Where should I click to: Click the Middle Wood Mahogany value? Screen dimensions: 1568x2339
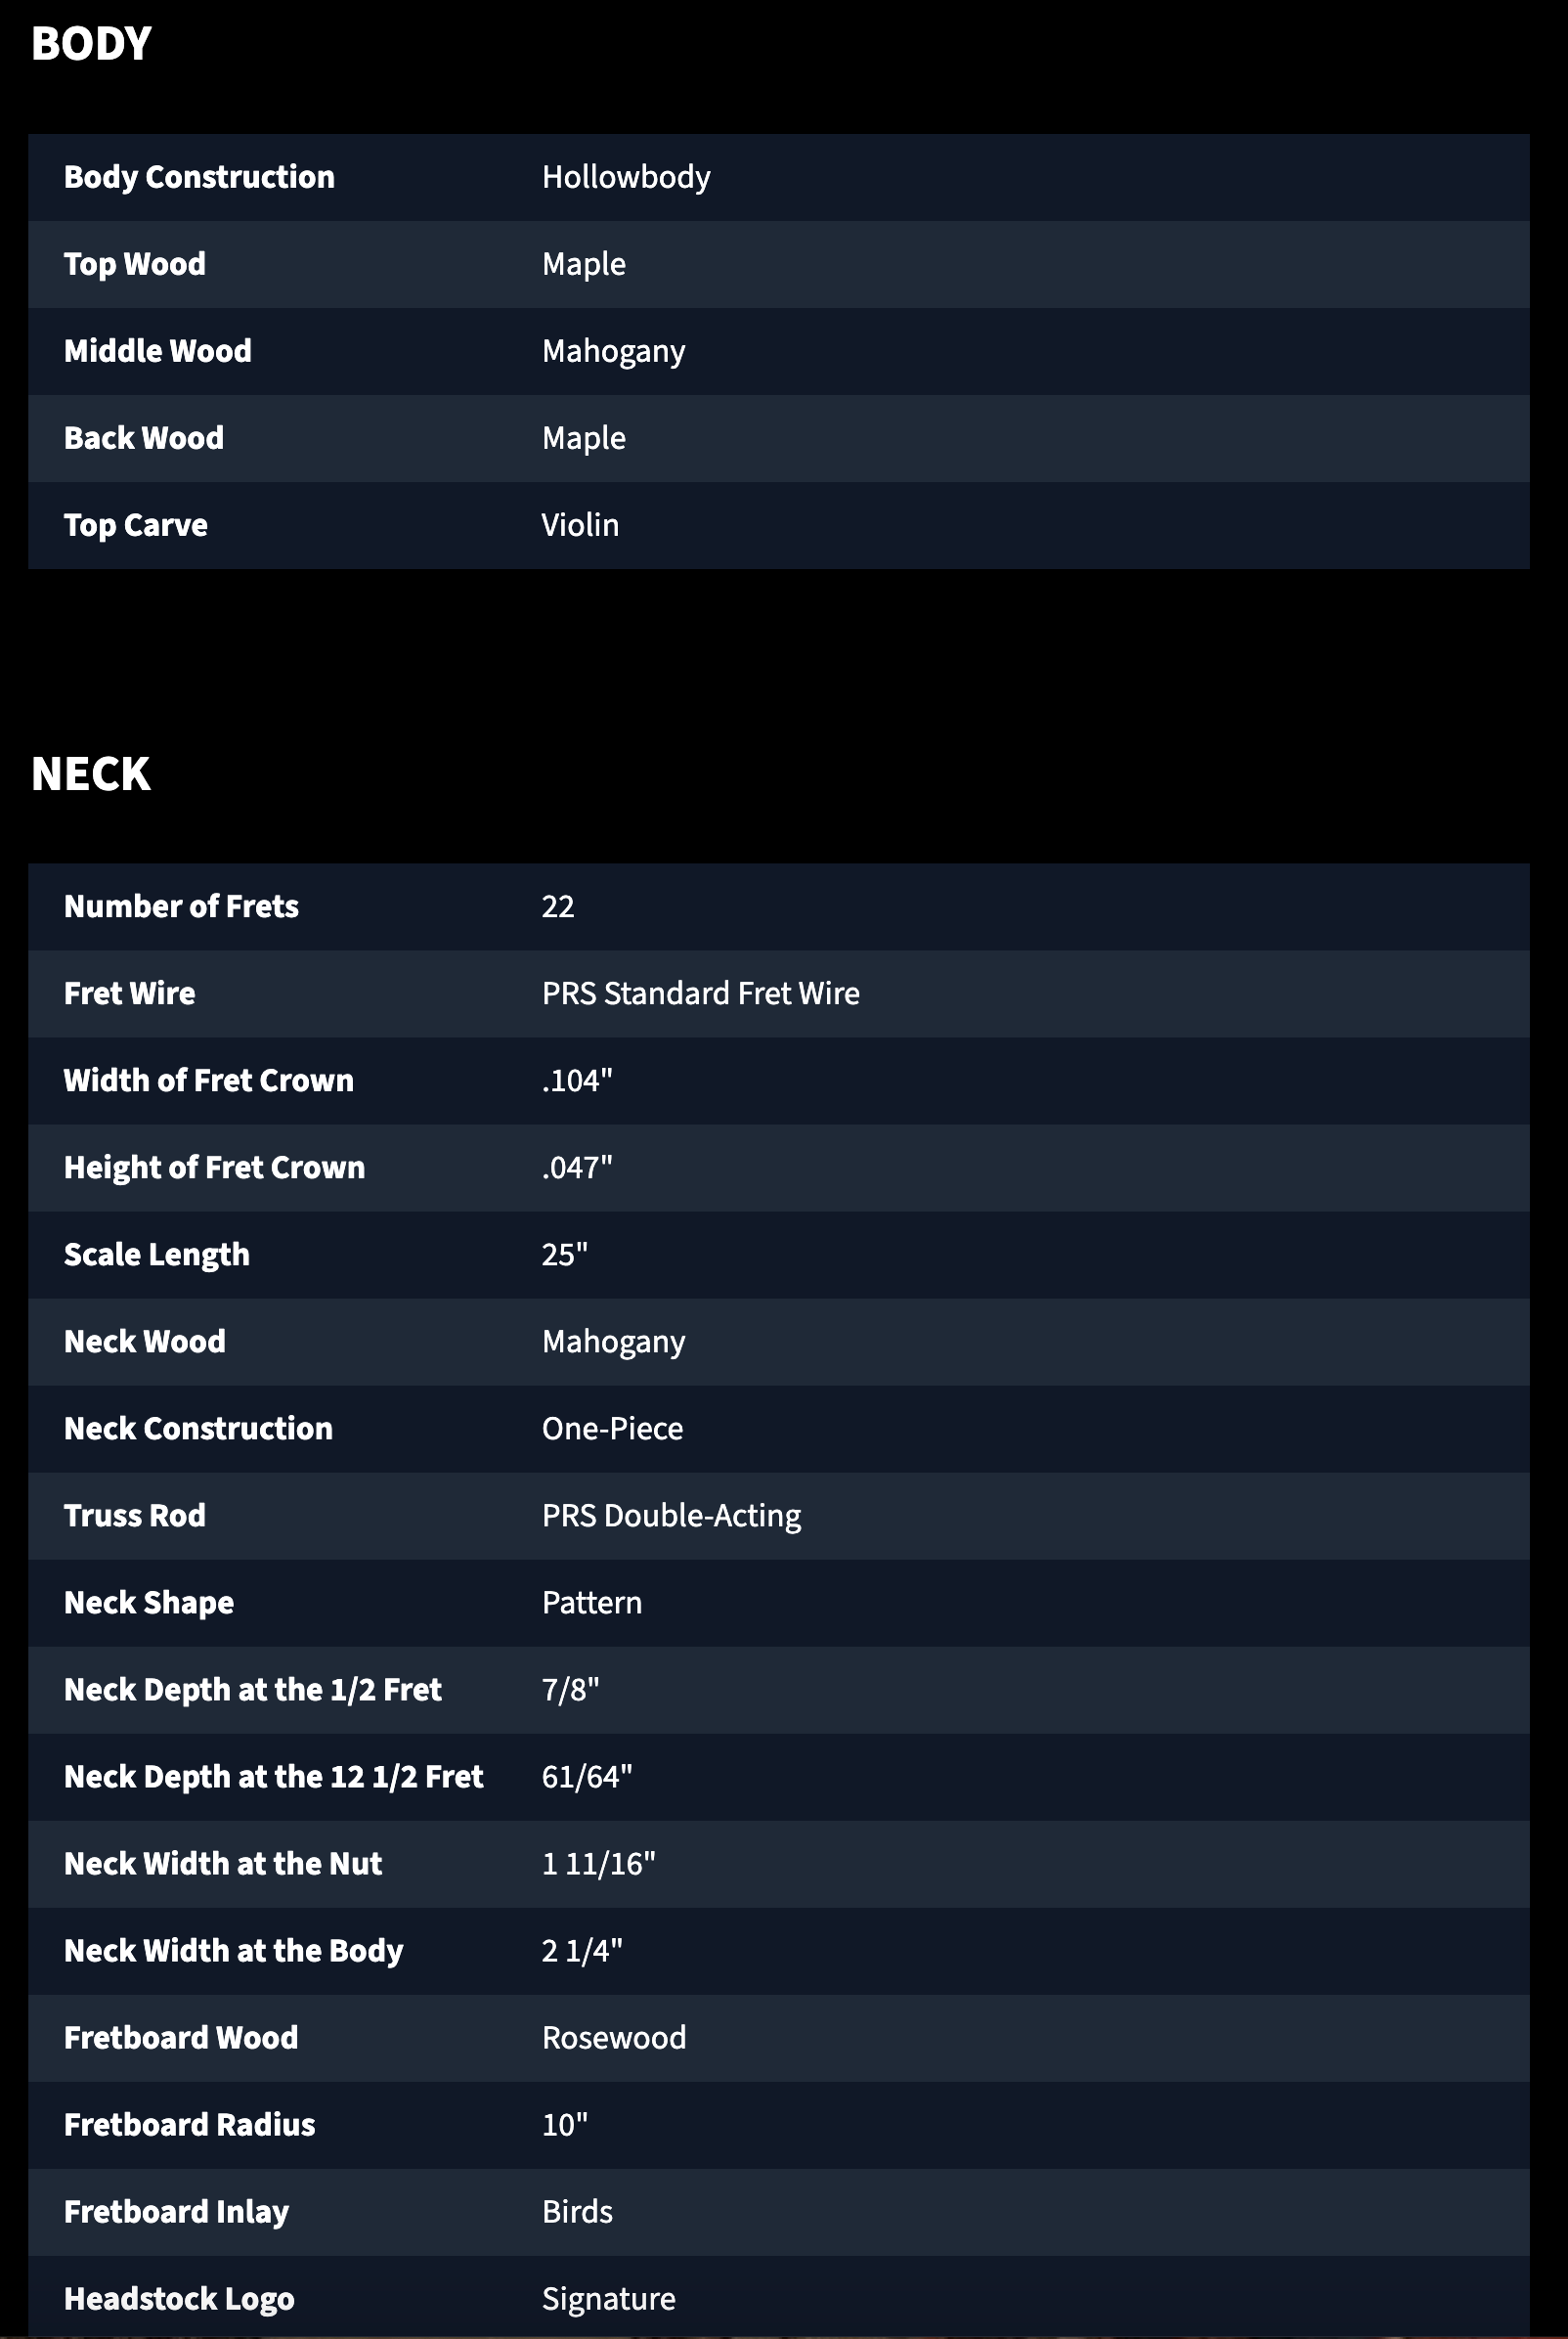click(x=613, y=352)
